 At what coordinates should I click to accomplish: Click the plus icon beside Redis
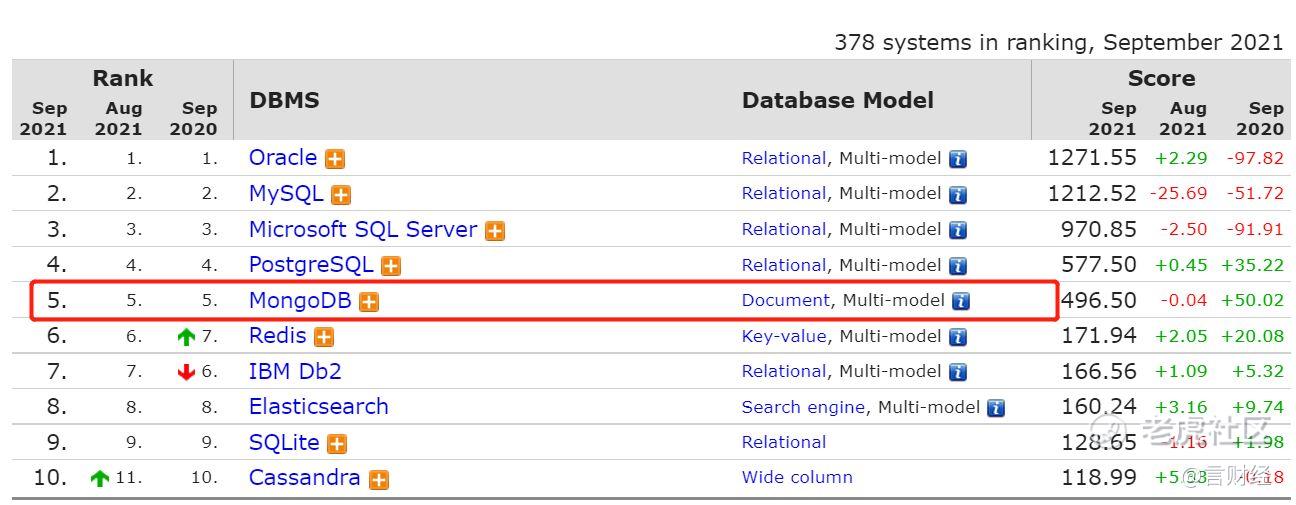point(324,337)
